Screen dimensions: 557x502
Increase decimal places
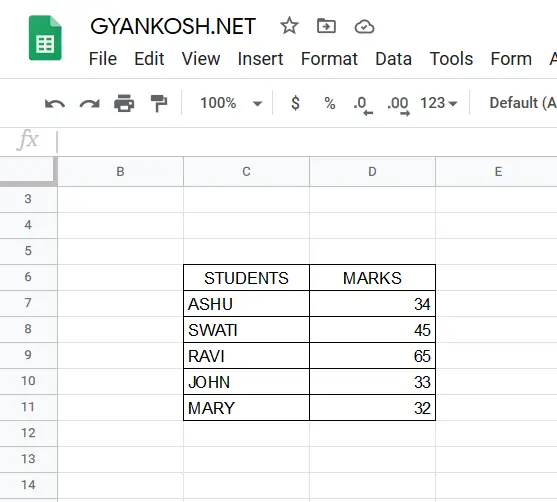click(399, 105)
